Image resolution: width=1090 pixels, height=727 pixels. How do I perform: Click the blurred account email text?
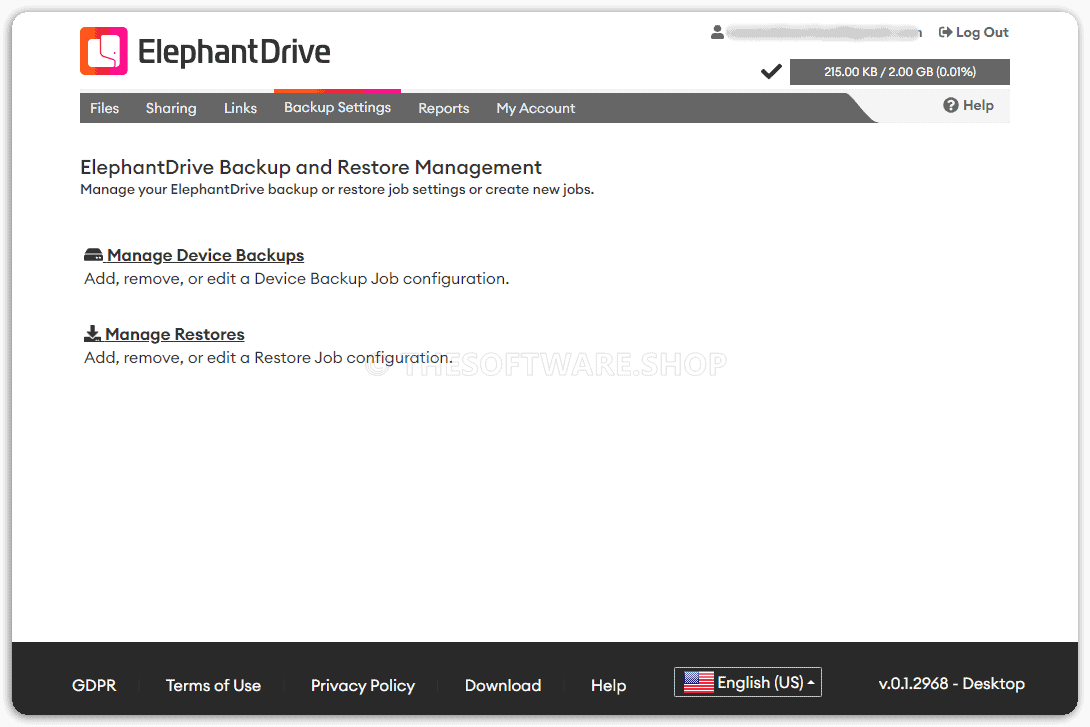click(x=824, y=33)
